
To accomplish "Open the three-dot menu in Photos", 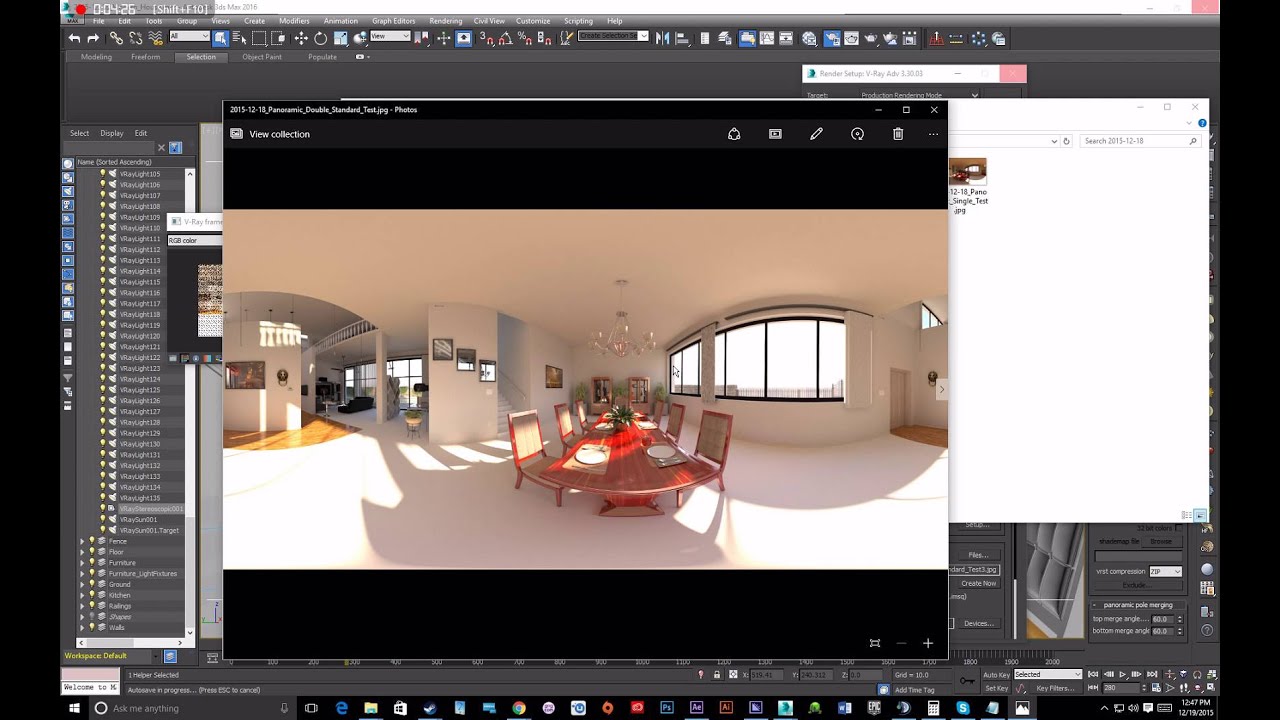I will [x=933, y=134].
